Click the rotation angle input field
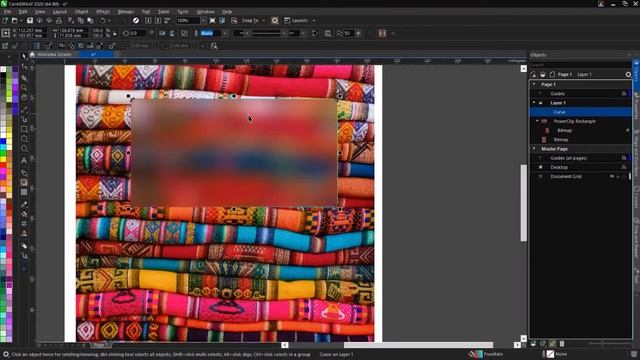640x360 pixels. point(139,33)
